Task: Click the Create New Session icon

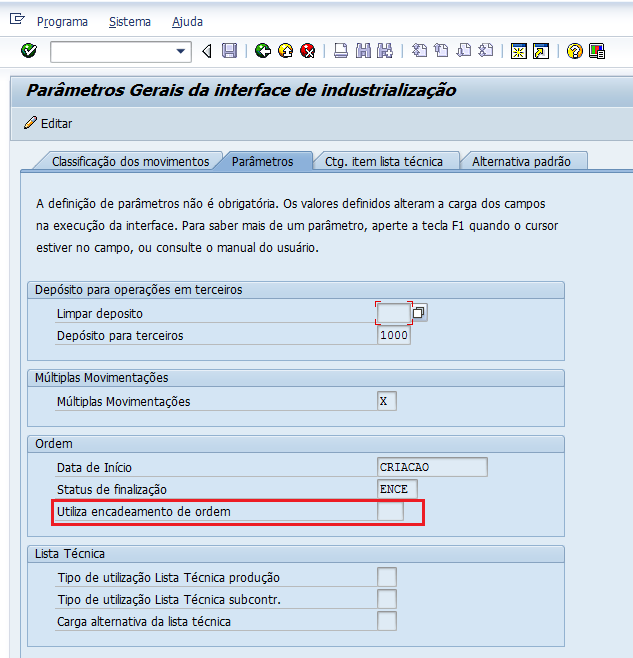Action: (519, 51)
